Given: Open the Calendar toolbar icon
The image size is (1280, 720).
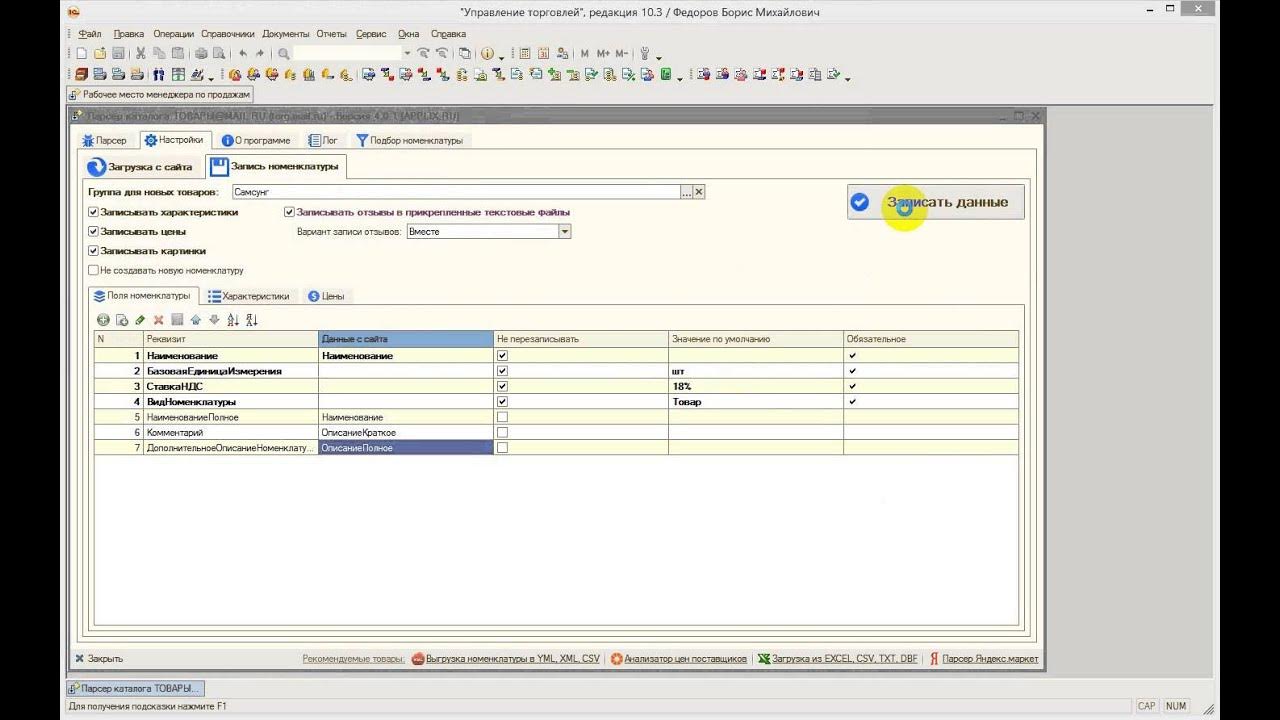Looking at the screenshot, I should click(543, 53).
